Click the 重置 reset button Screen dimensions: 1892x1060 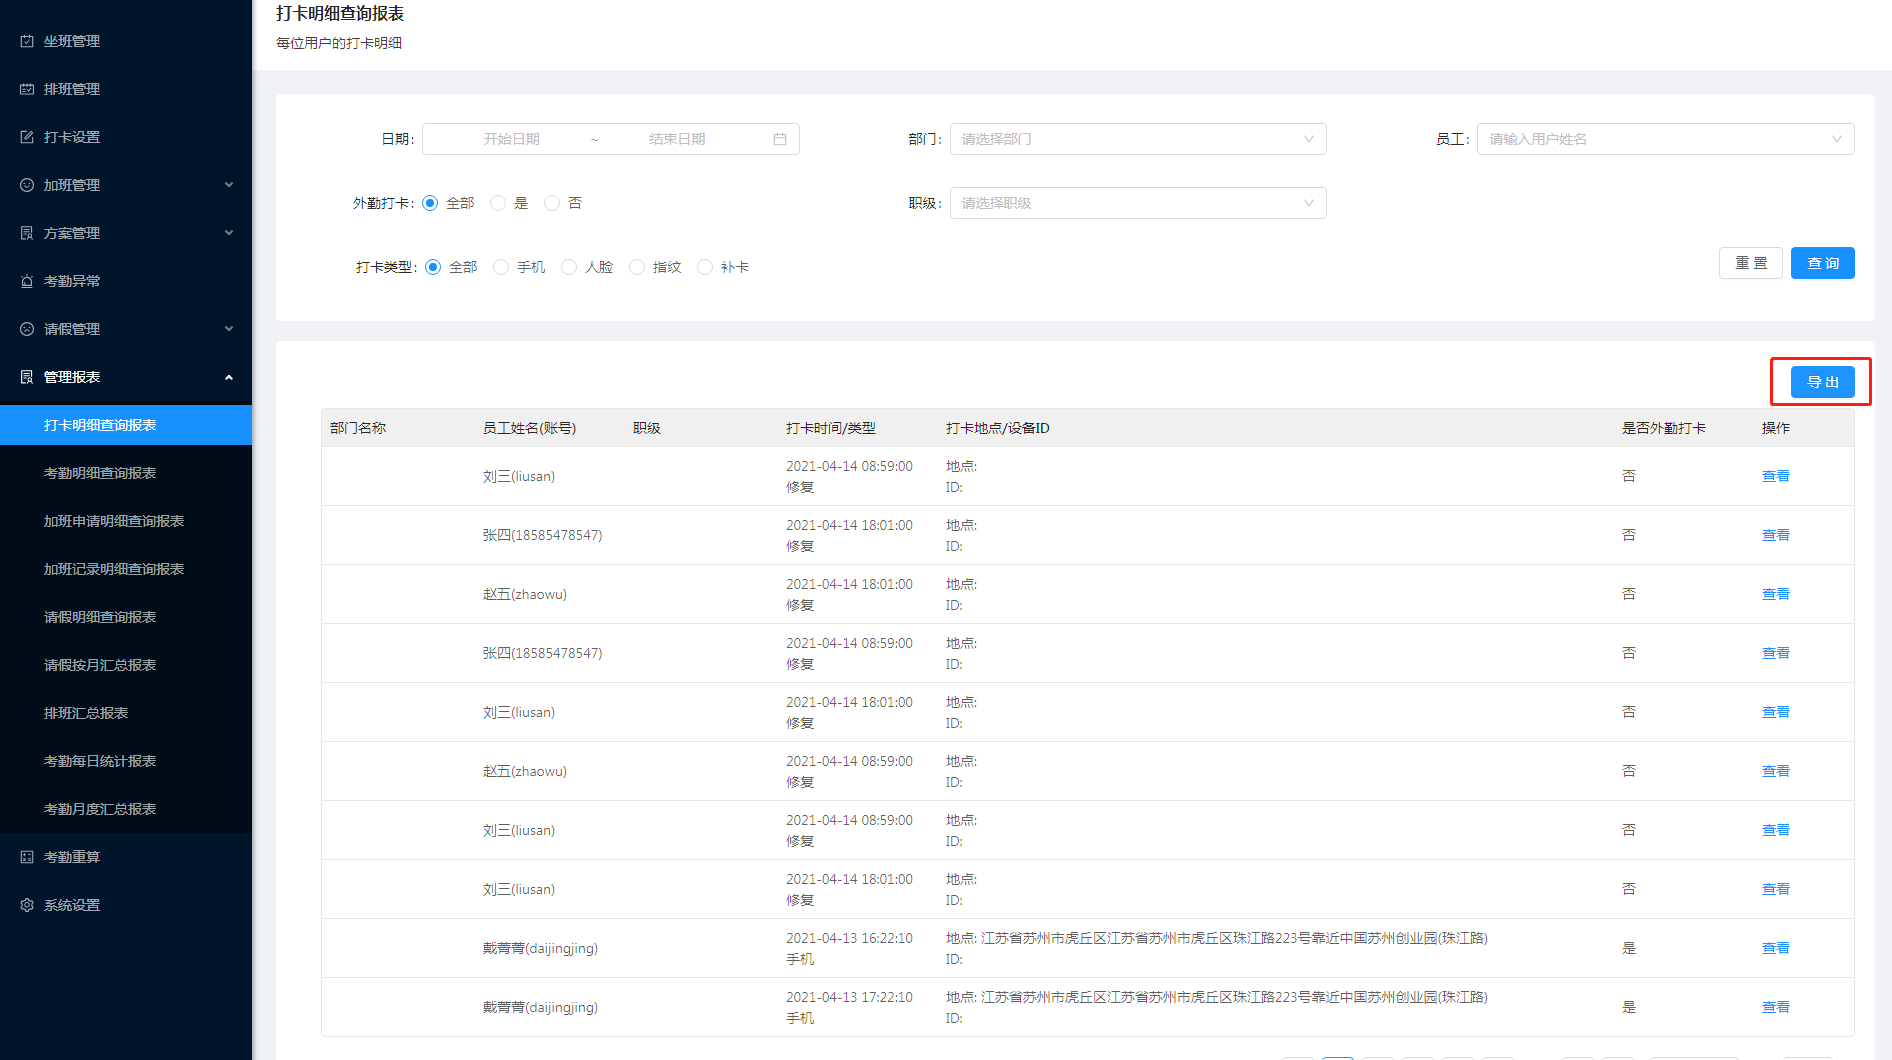(1751, 263)
